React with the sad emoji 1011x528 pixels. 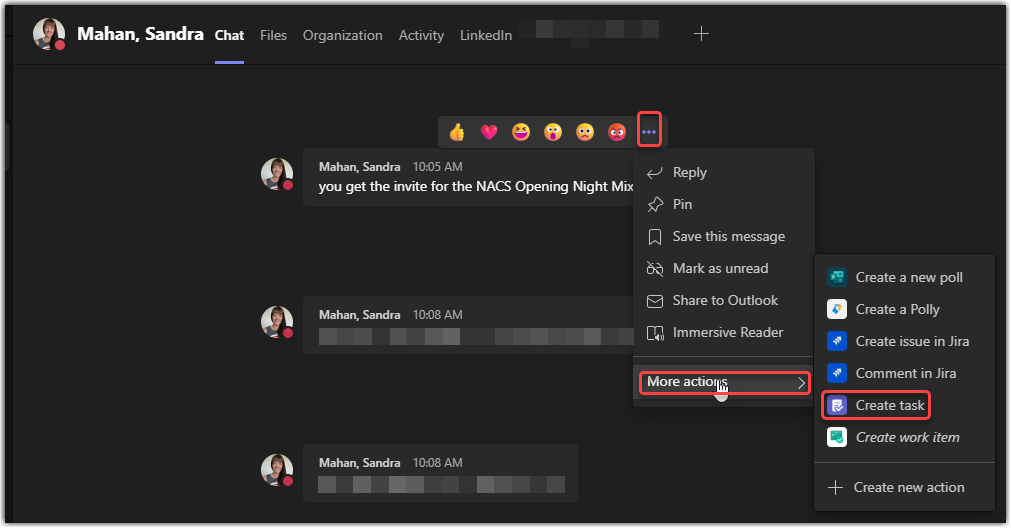[x=585, y=132]
